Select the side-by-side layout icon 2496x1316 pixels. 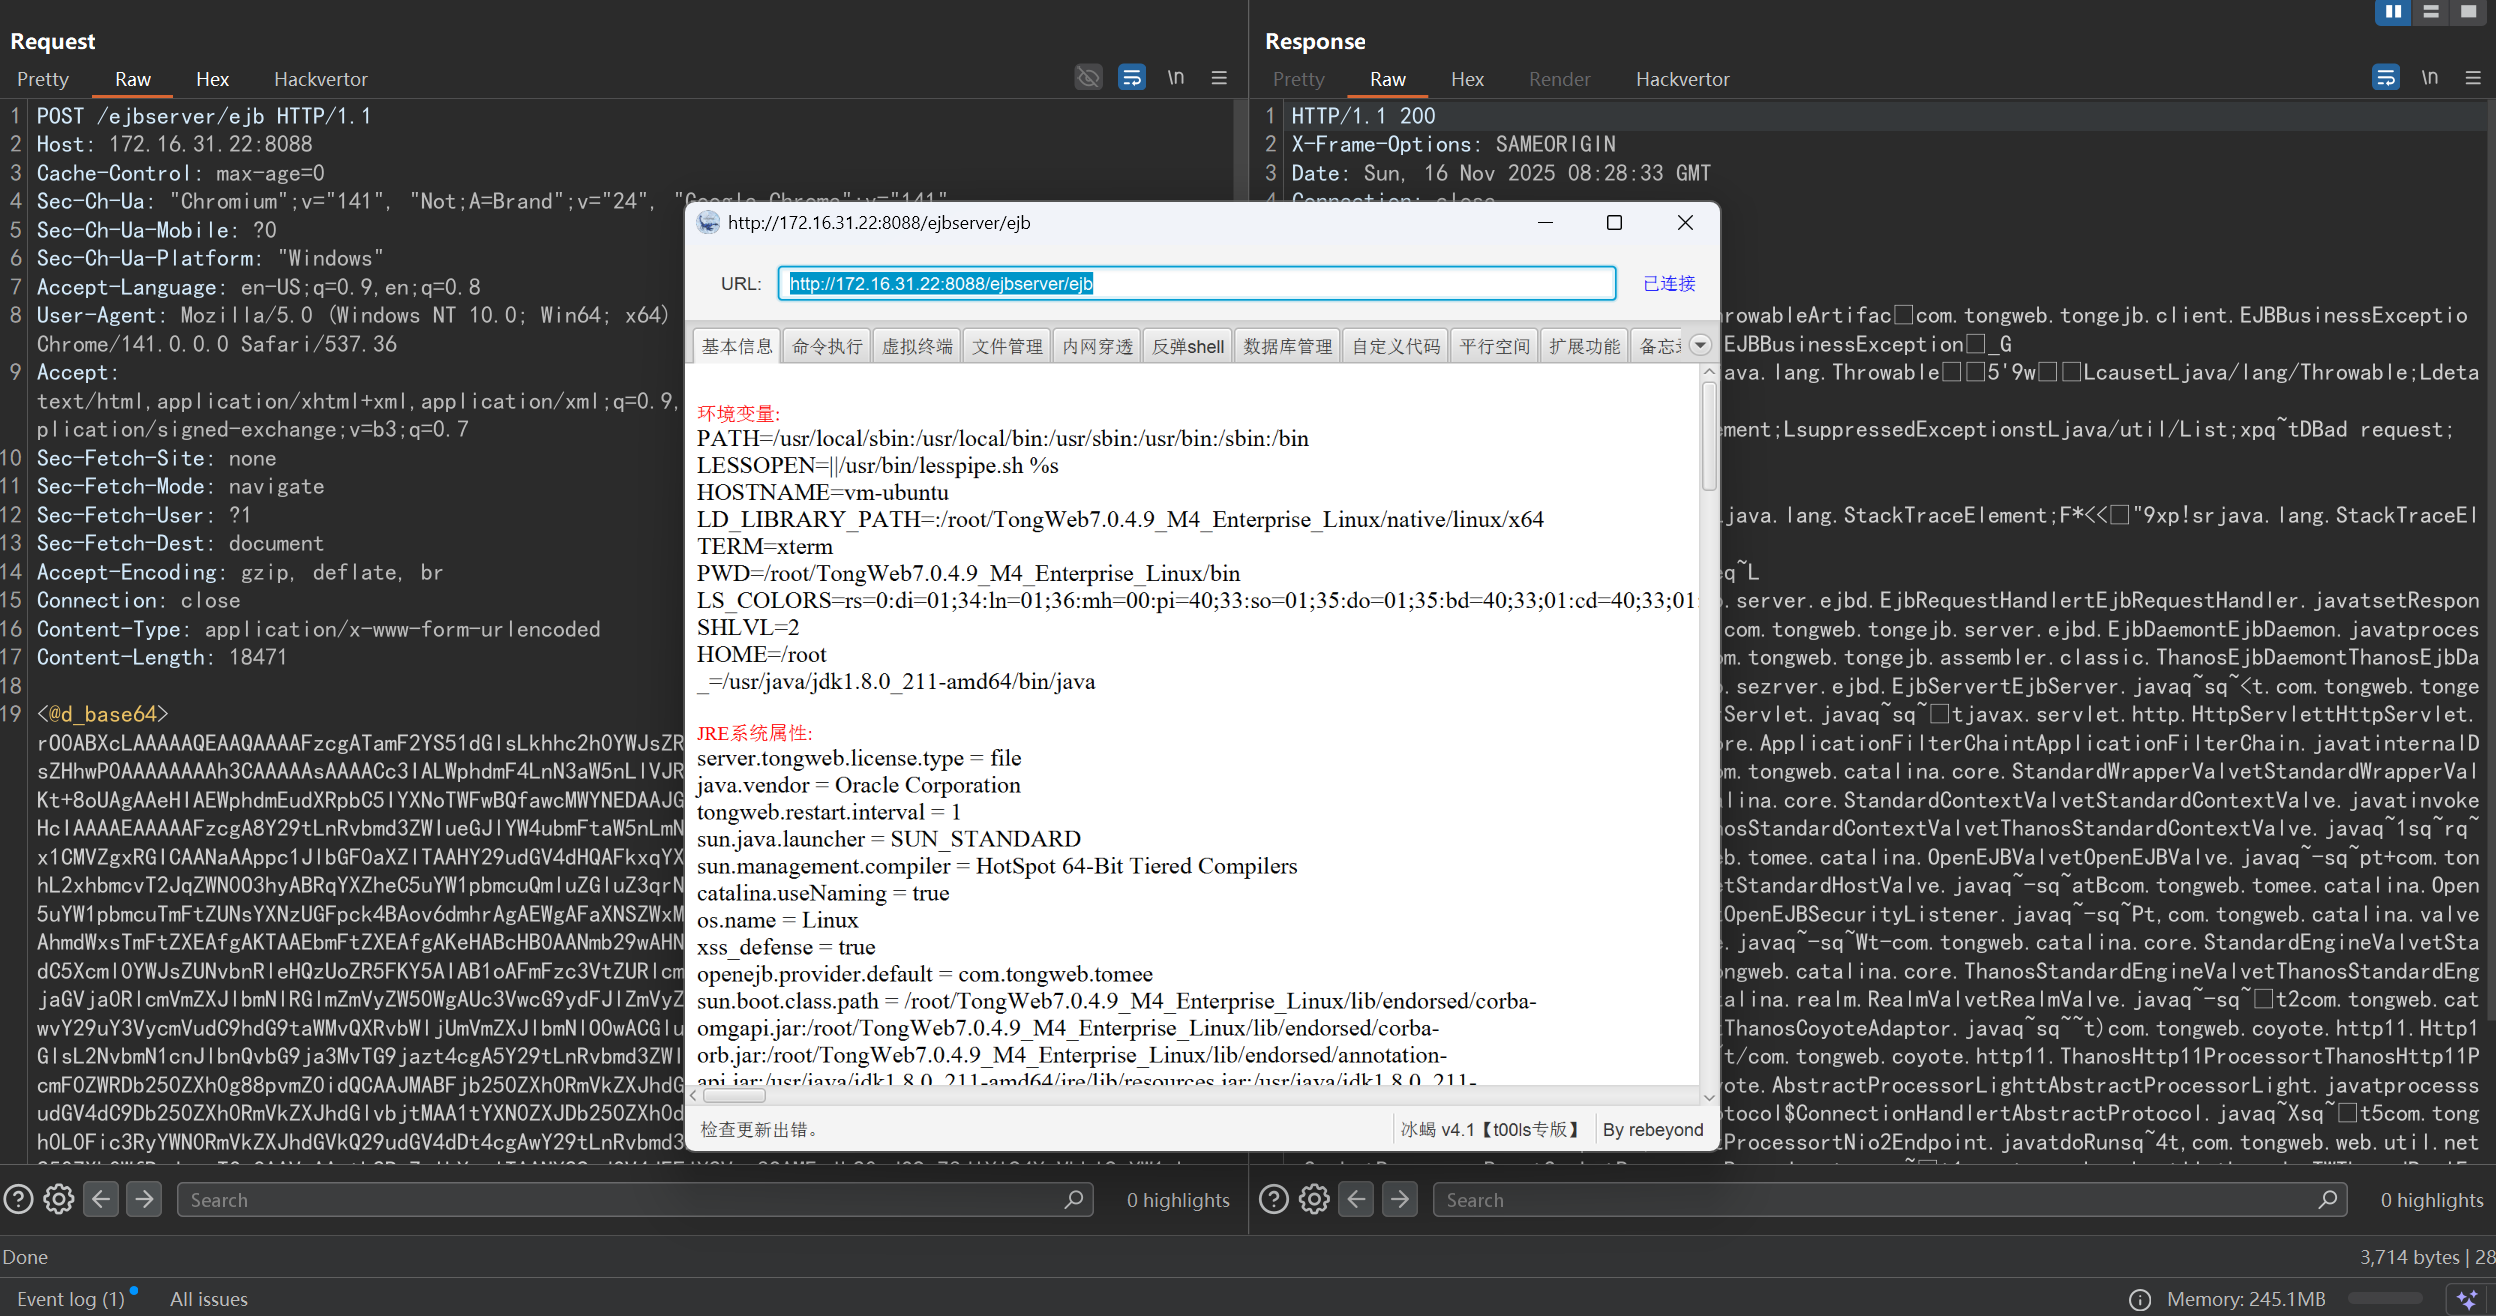(2392, 12)
